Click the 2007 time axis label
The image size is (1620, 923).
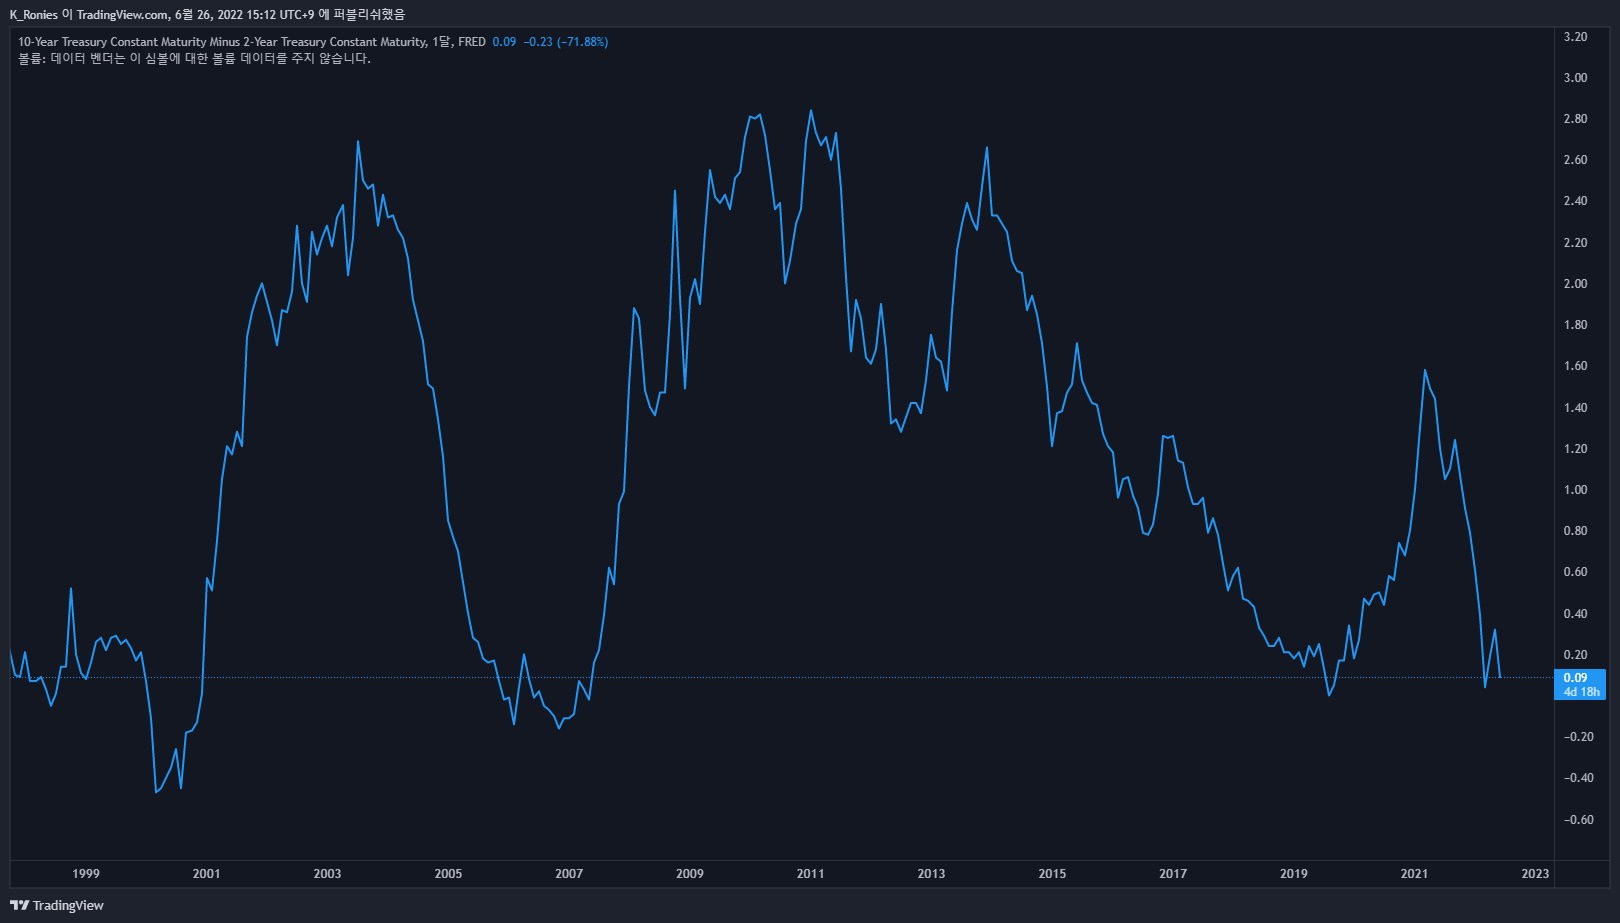click(569, 874)
